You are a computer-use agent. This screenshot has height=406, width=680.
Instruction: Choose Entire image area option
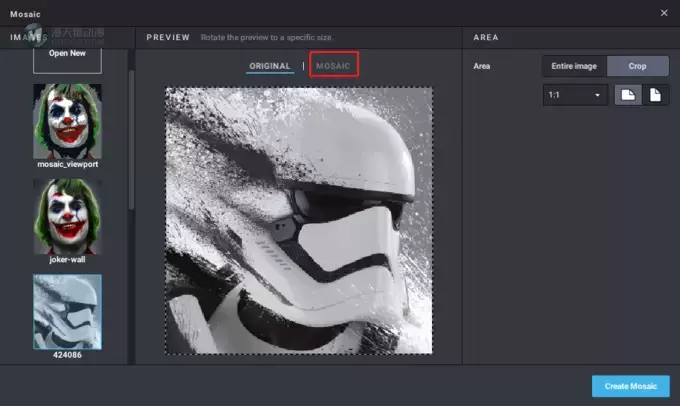(574, 66)
